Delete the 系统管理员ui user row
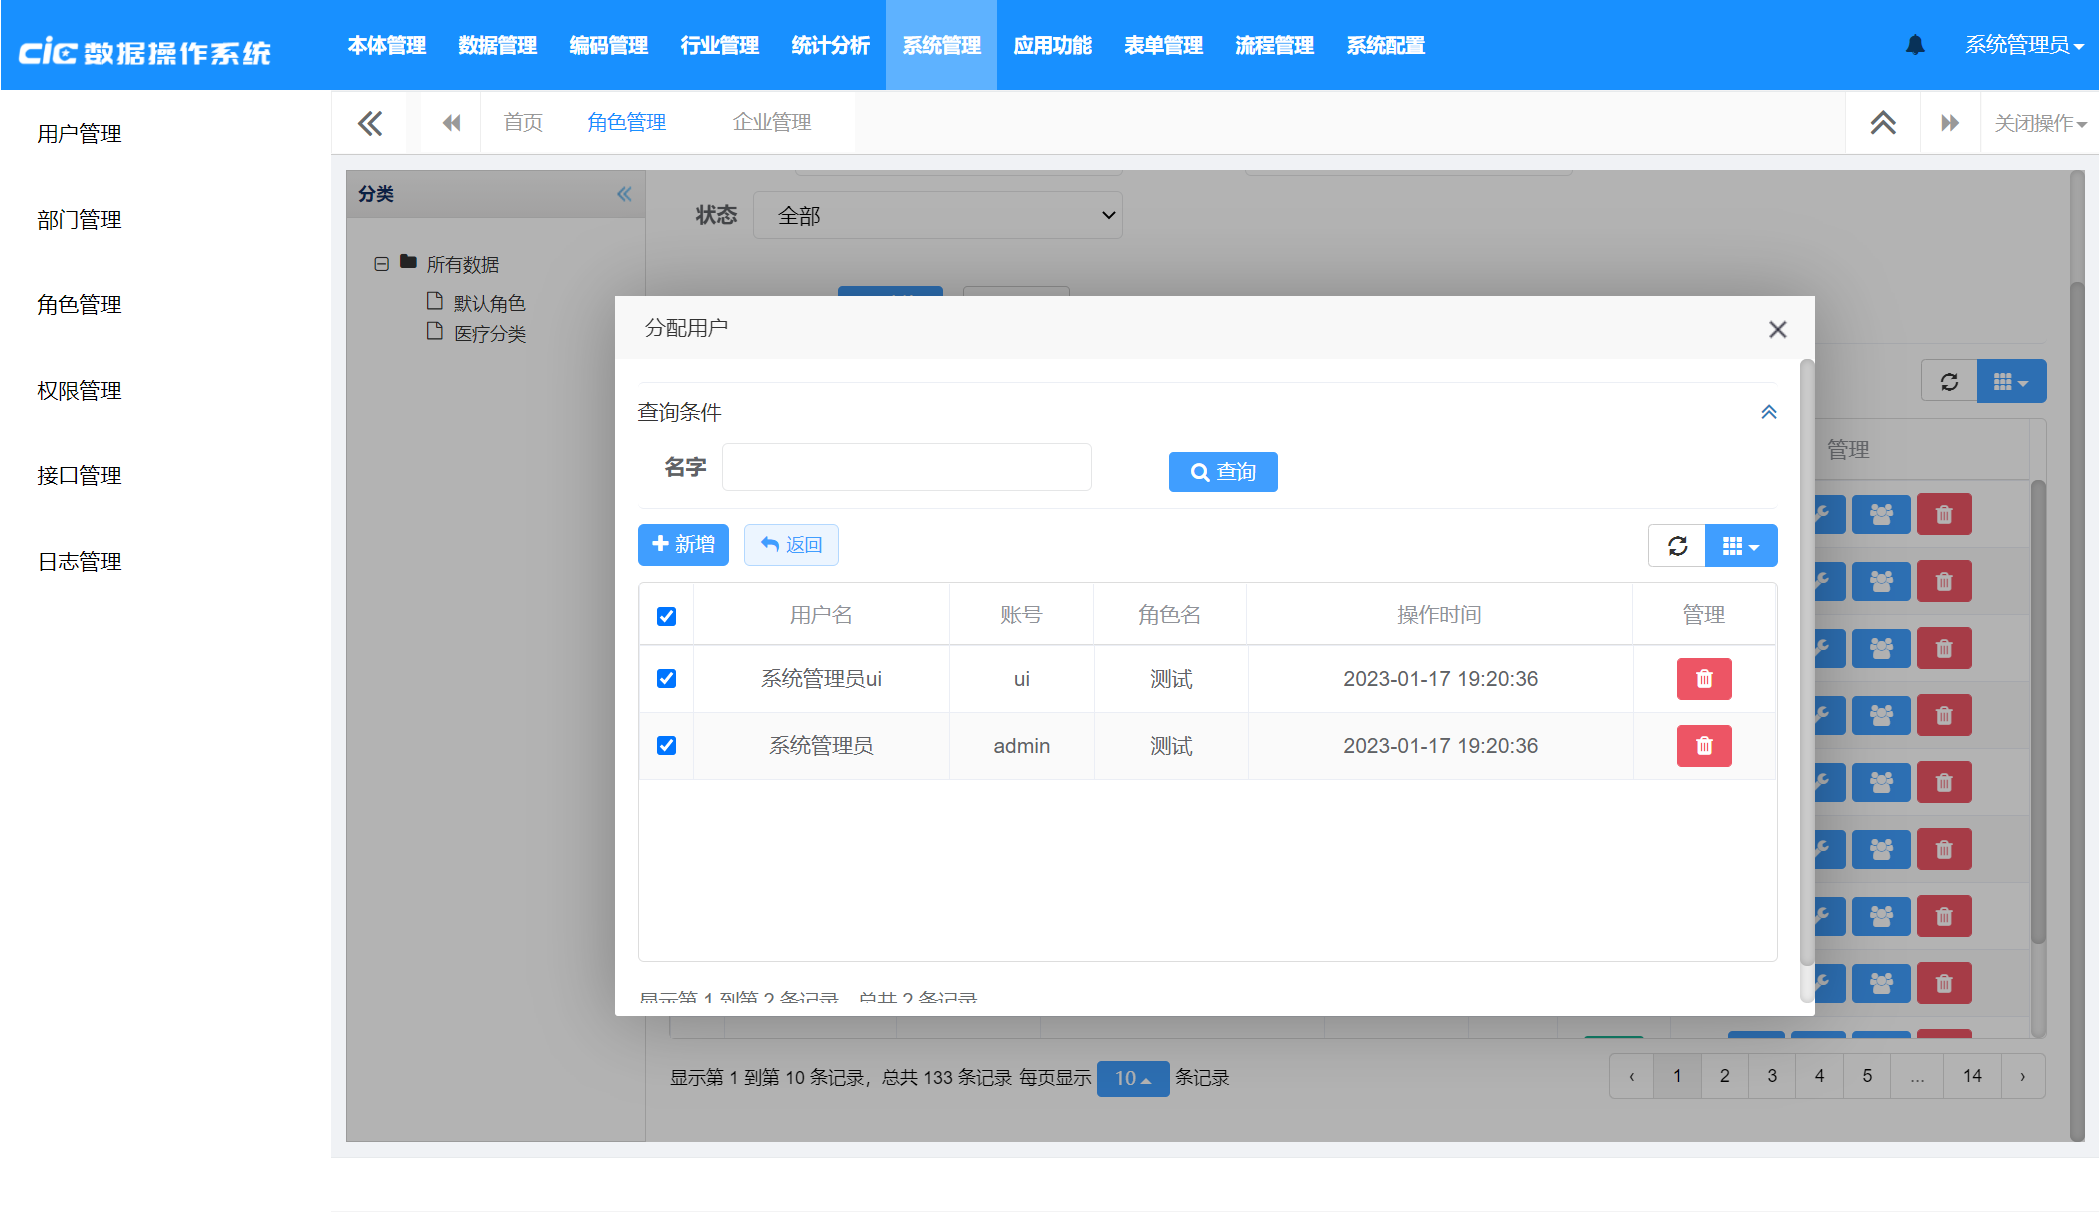Image resolution: width=2099 pixels, height=1212 pixels. pos(1703,679)
